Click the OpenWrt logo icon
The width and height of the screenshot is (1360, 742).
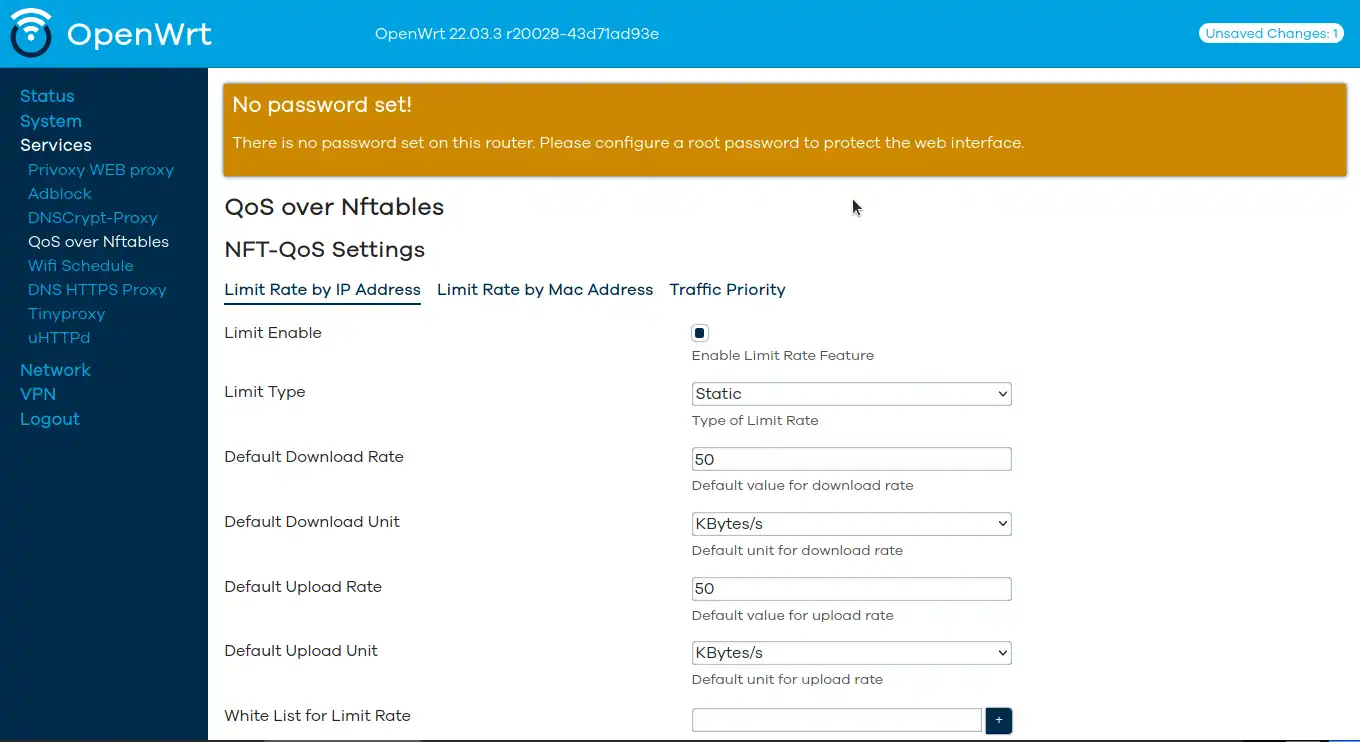(x=31, y=33)
